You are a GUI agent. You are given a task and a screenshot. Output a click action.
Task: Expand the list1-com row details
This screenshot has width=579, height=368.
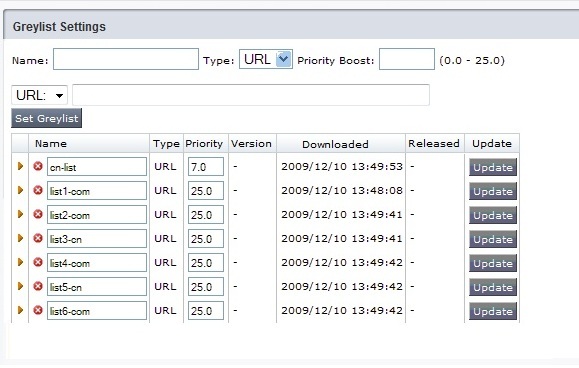click(20, 190)
